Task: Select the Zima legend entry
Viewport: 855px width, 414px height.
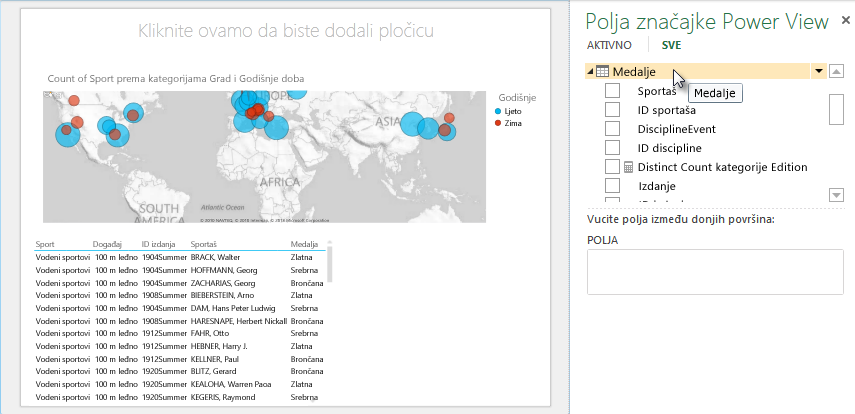Action: pos(508,123)
